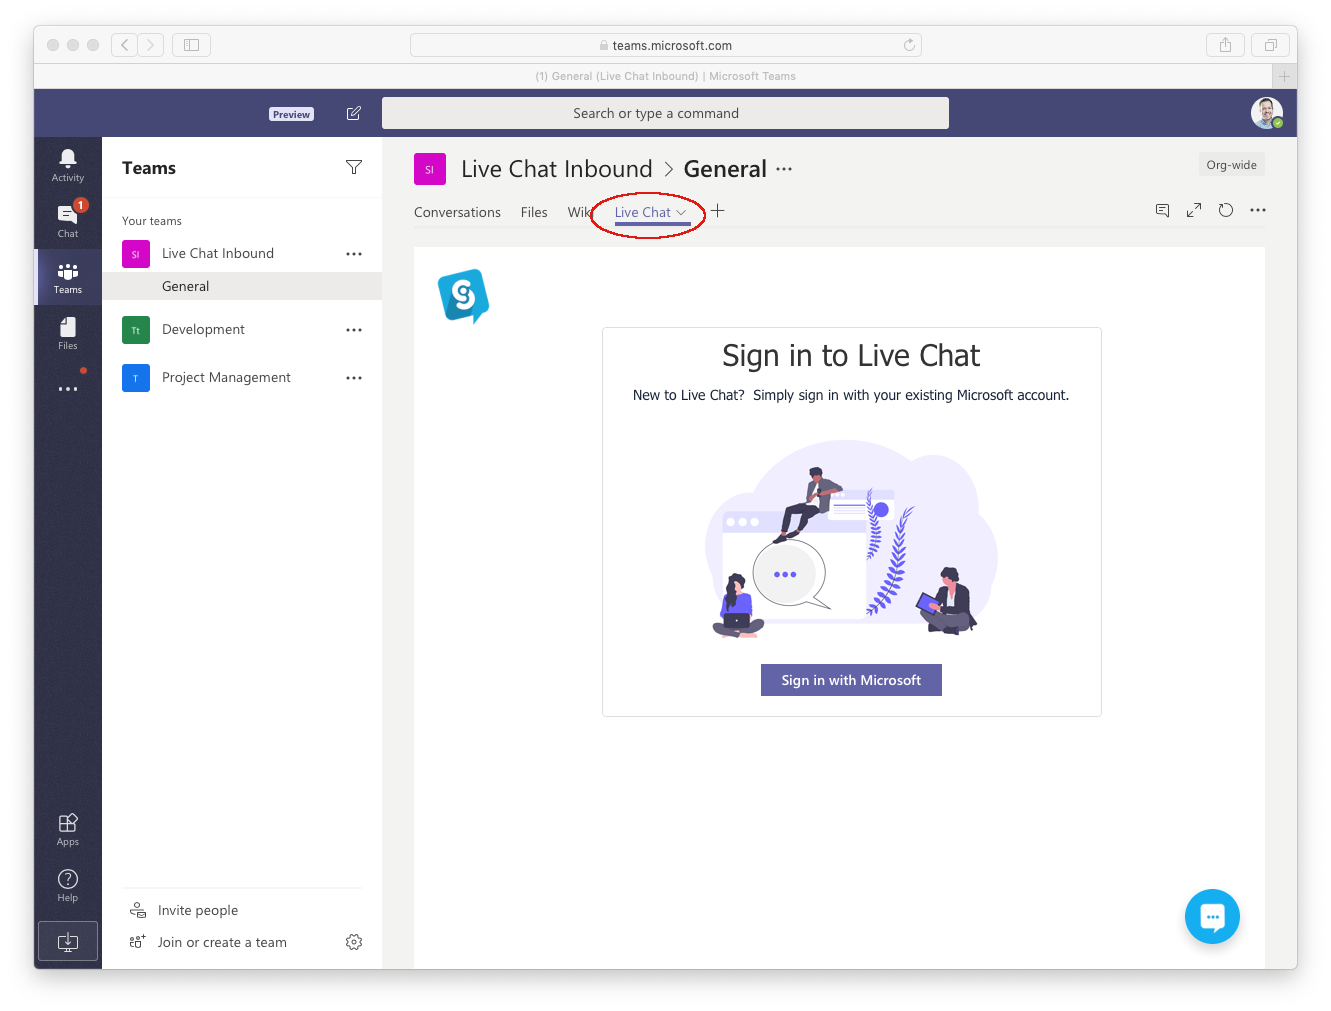Click the Safari forward arrow
The height and width of the screenshot is (1011, 1331).
click(151, 45)
